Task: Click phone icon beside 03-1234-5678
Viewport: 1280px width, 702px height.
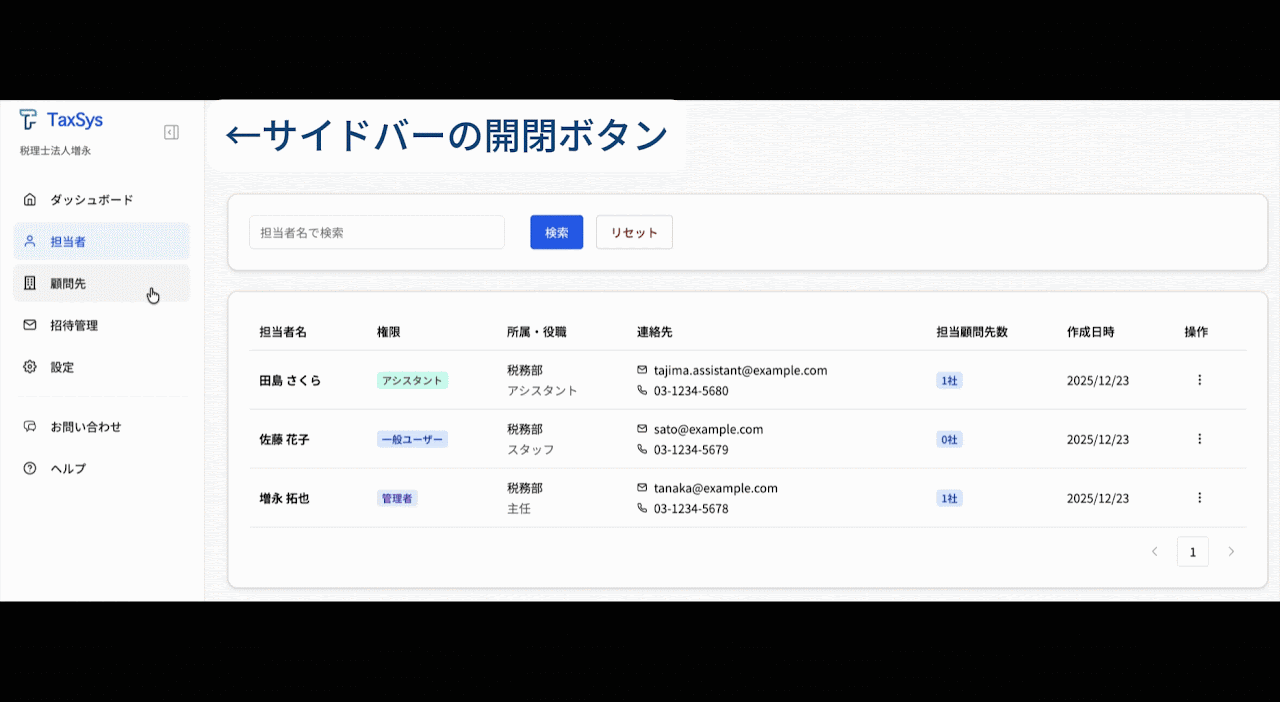Action: coord(642,509)
